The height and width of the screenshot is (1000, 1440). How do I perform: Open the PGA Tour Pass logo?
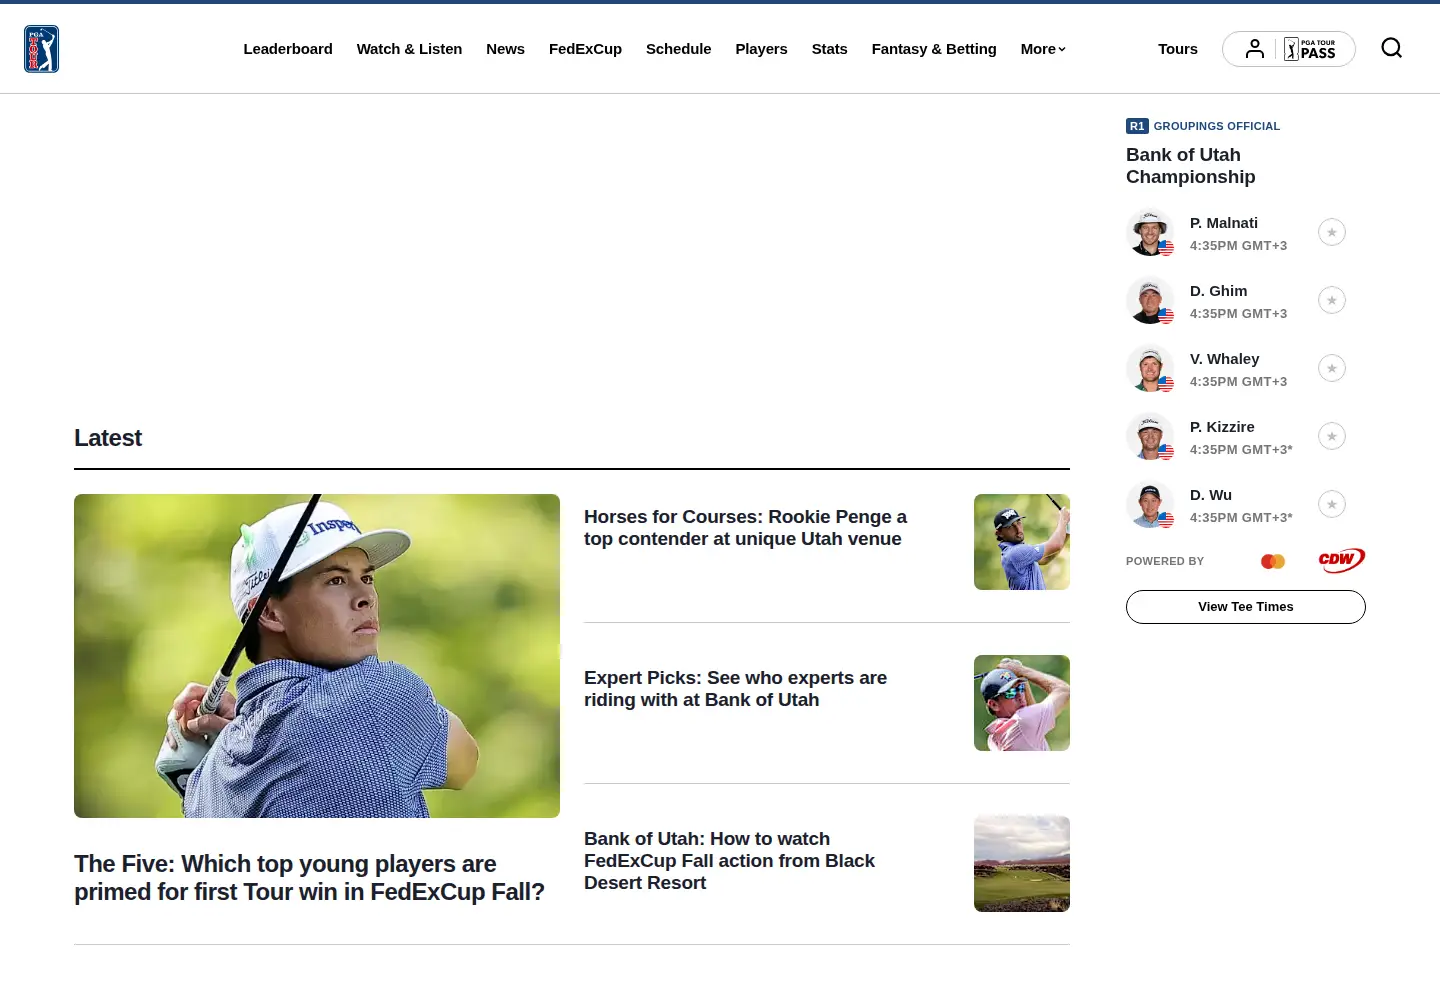pos(1311,49)
